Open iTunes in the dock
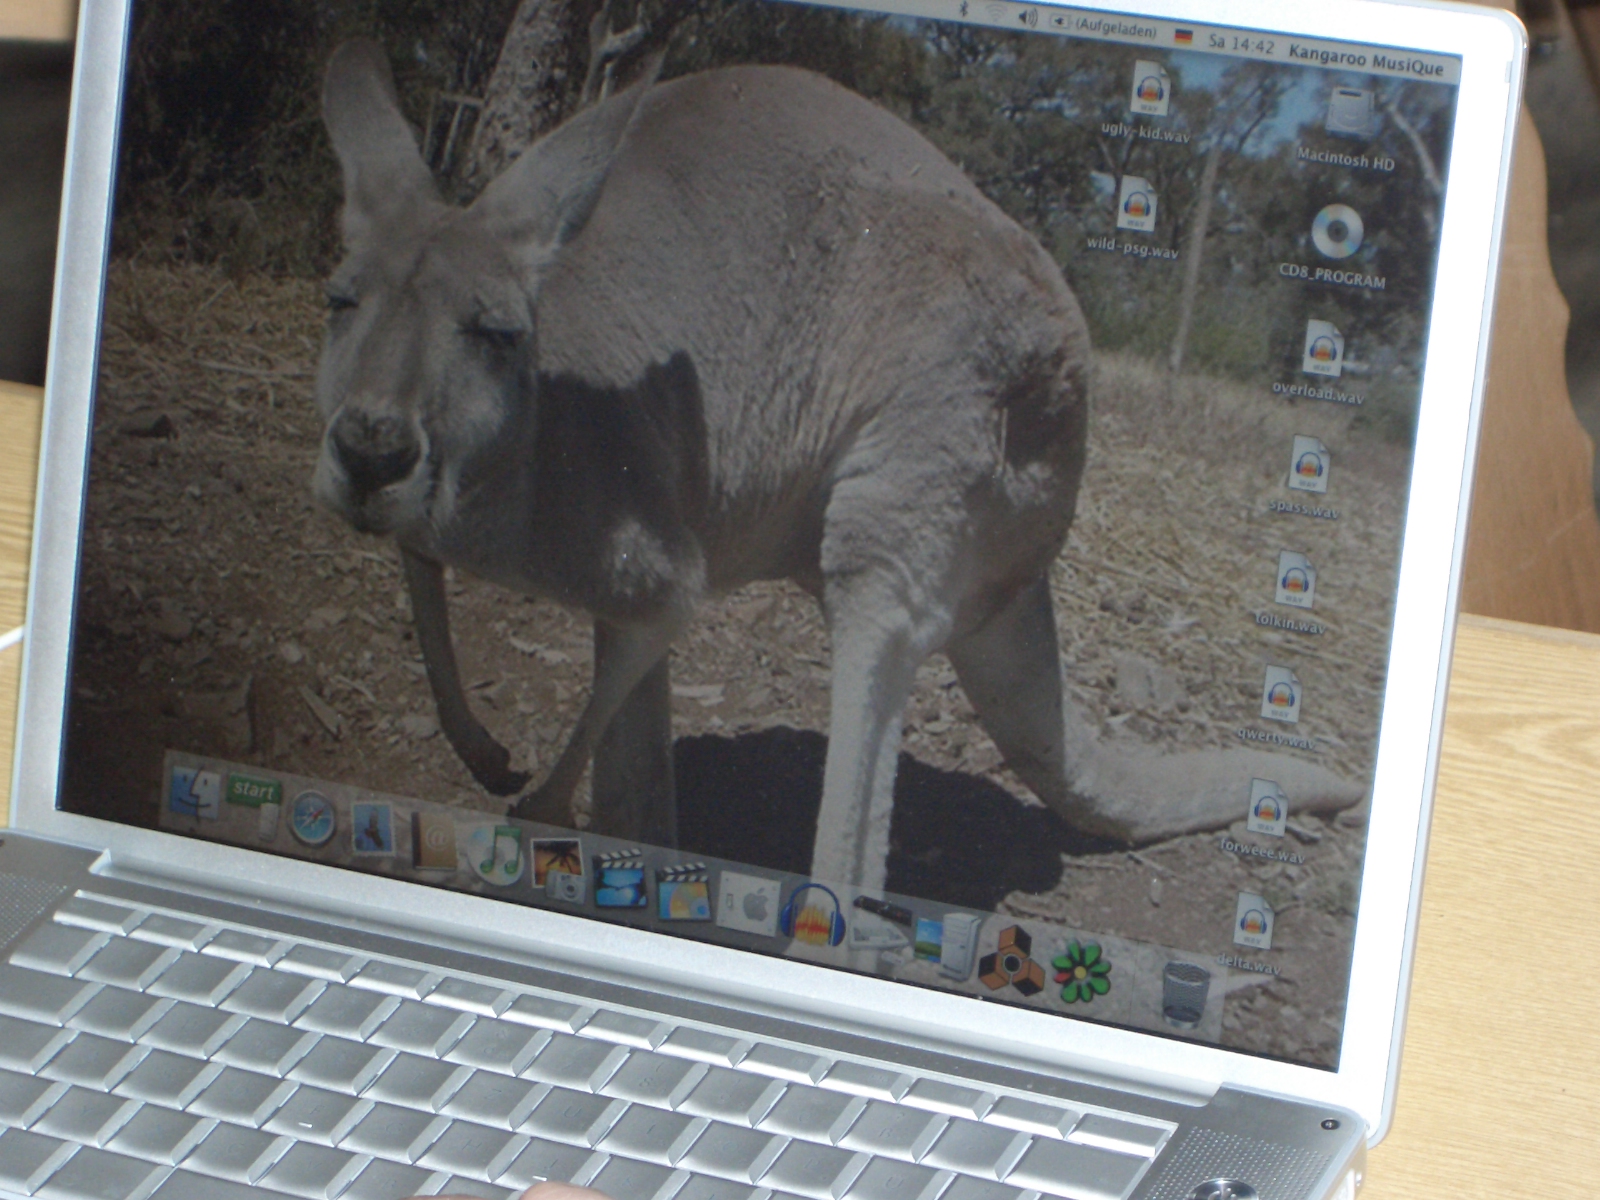This screenshot has width=1600, height=1200. pos(497,853)
